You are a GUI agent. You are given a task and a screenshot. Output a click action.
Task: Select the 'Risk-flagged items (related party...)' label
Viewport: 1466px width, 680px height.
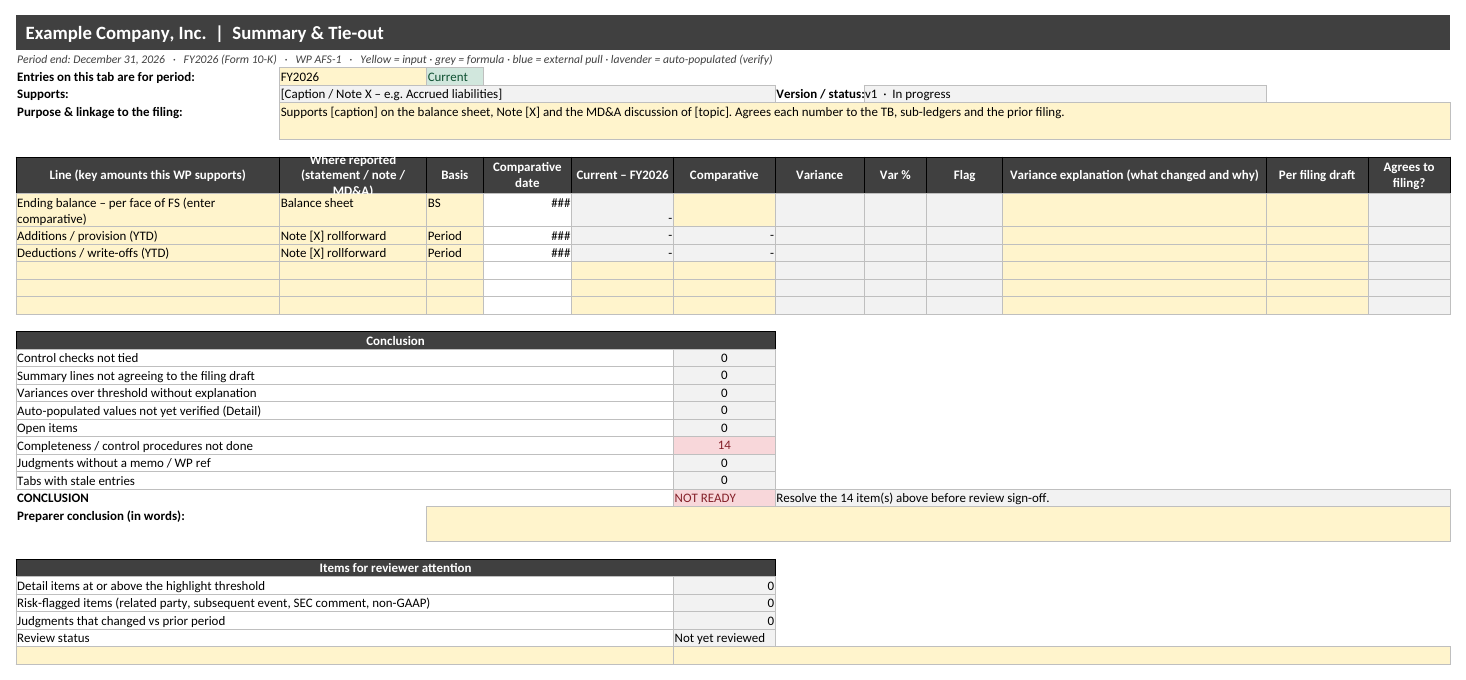pyautogui.click(x=345, y=603)
